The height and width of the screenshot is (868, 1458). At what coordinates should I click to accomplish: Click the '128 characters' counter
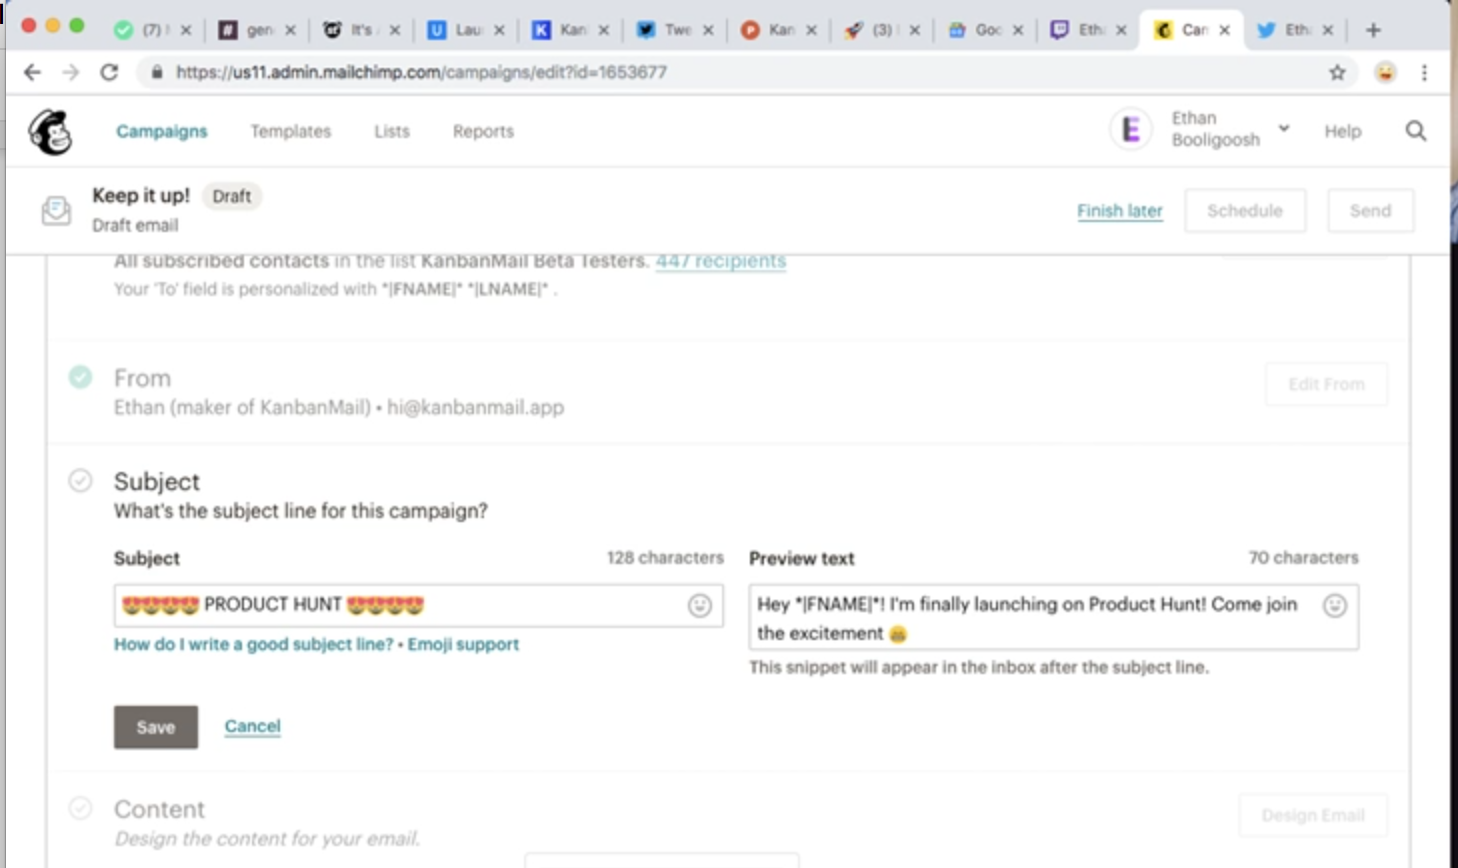pyautogui.click(x=665, y=557)
